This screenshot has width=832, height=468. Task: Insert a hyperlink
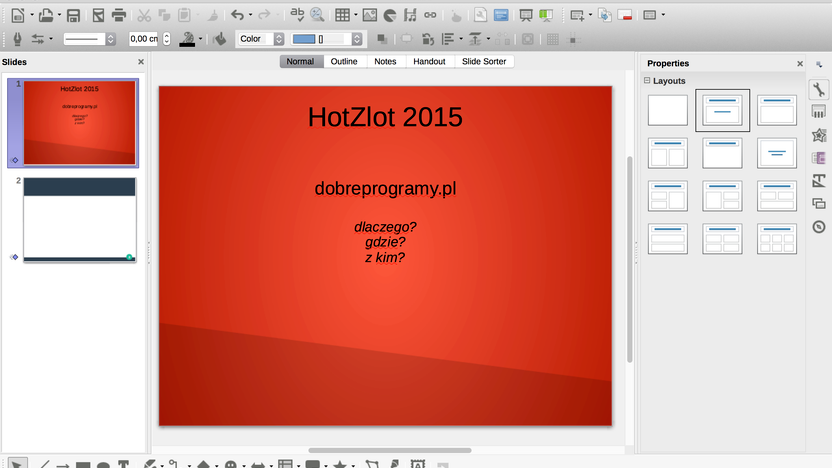[430, 15]
